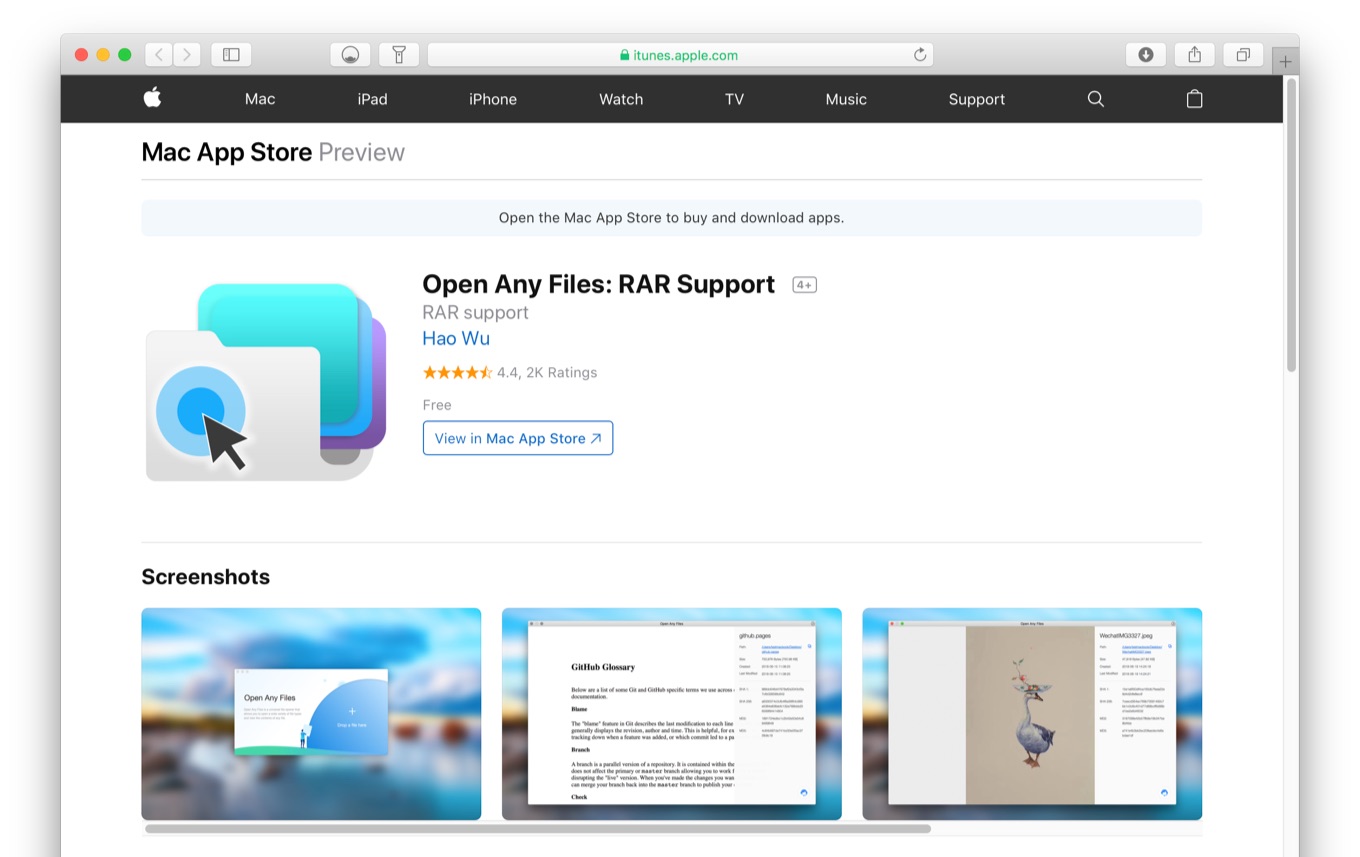Open the first screenshot with Drop a file
1360x857 pixels.
coord(311,714)
